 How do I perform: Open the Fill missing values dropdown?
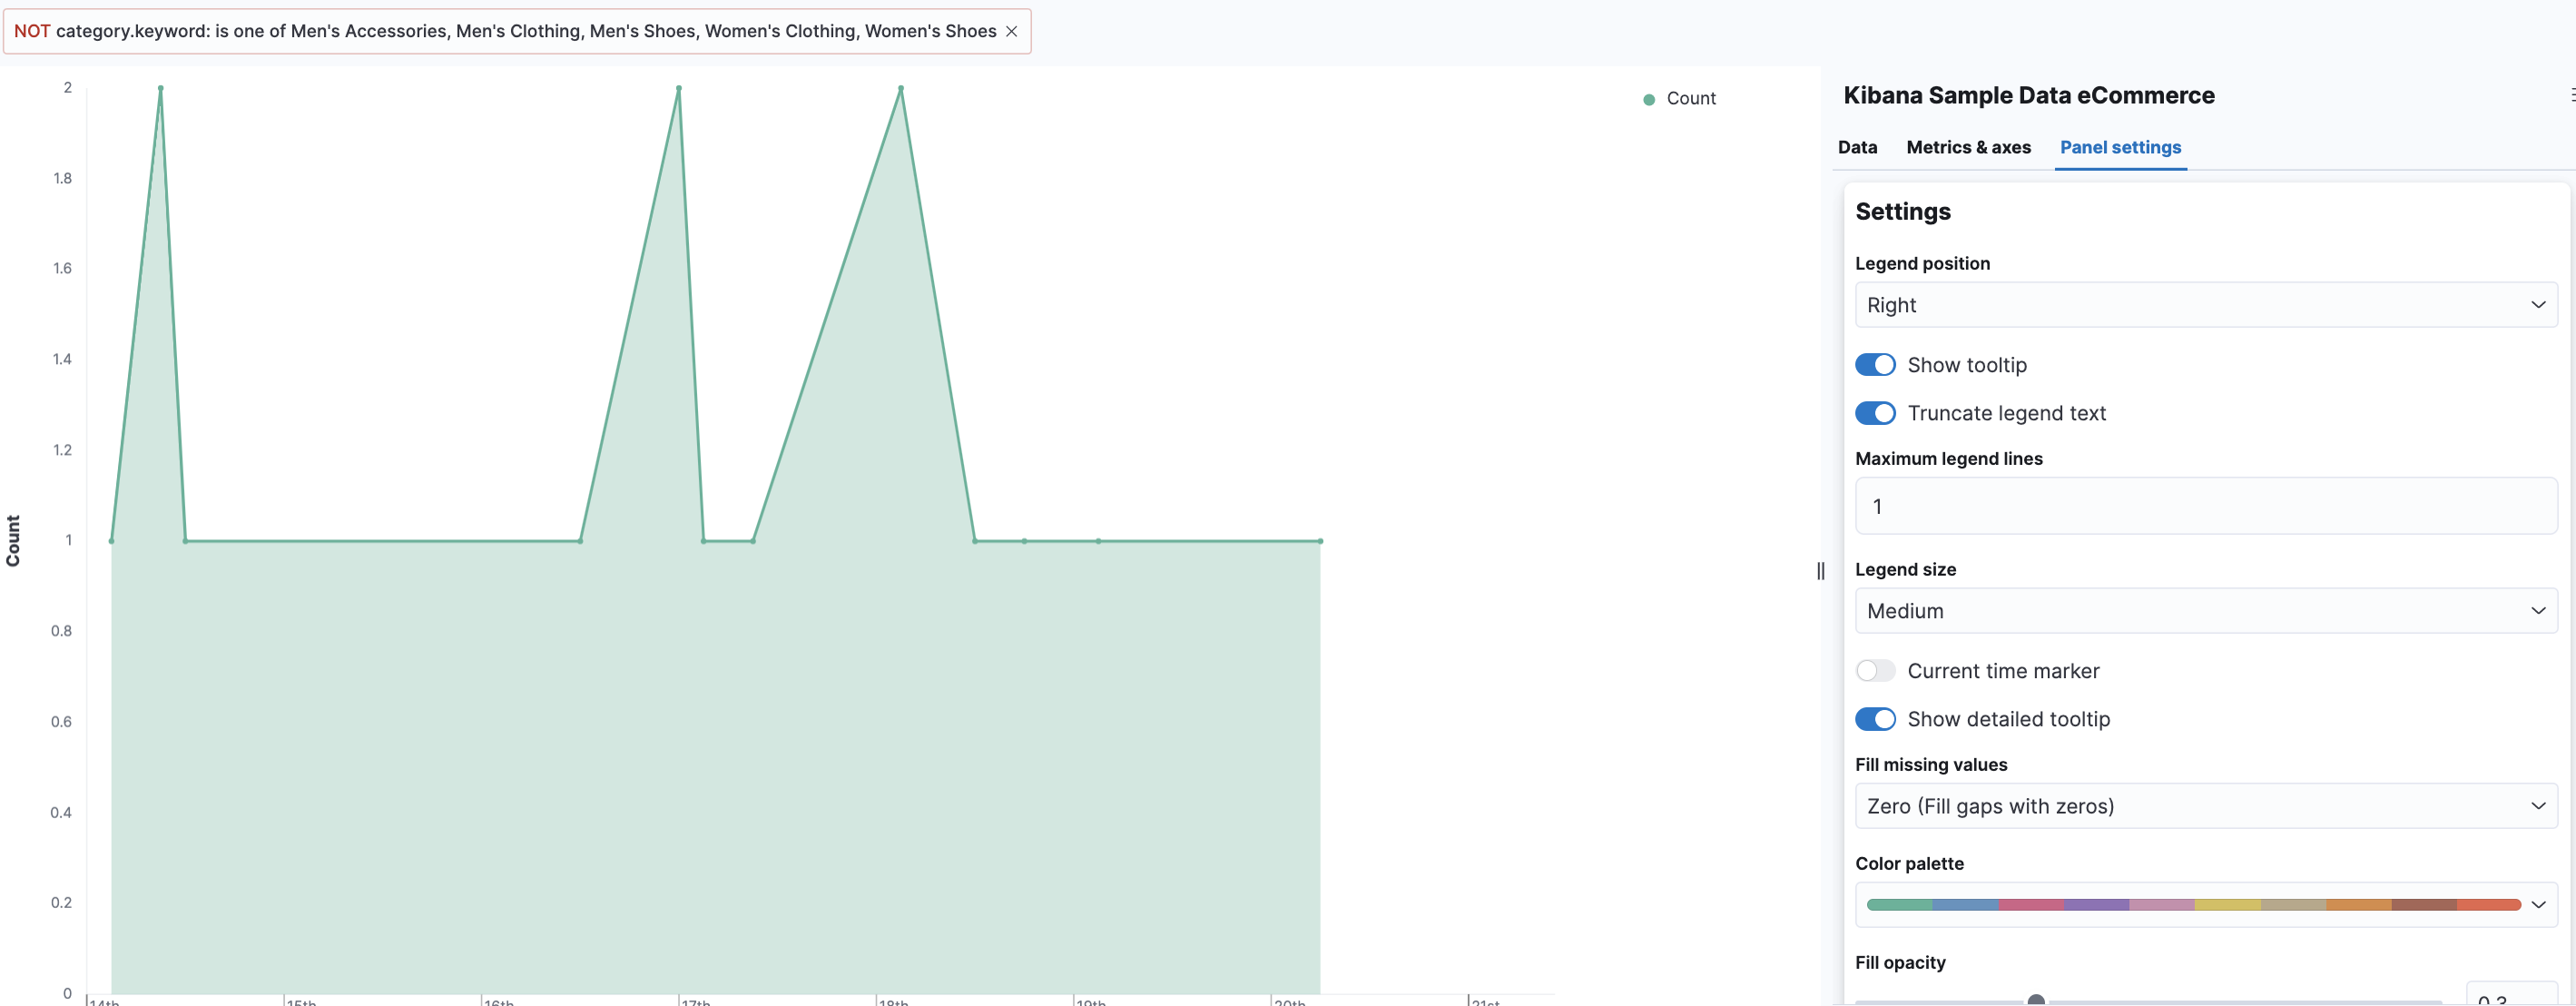[2205, 805]
